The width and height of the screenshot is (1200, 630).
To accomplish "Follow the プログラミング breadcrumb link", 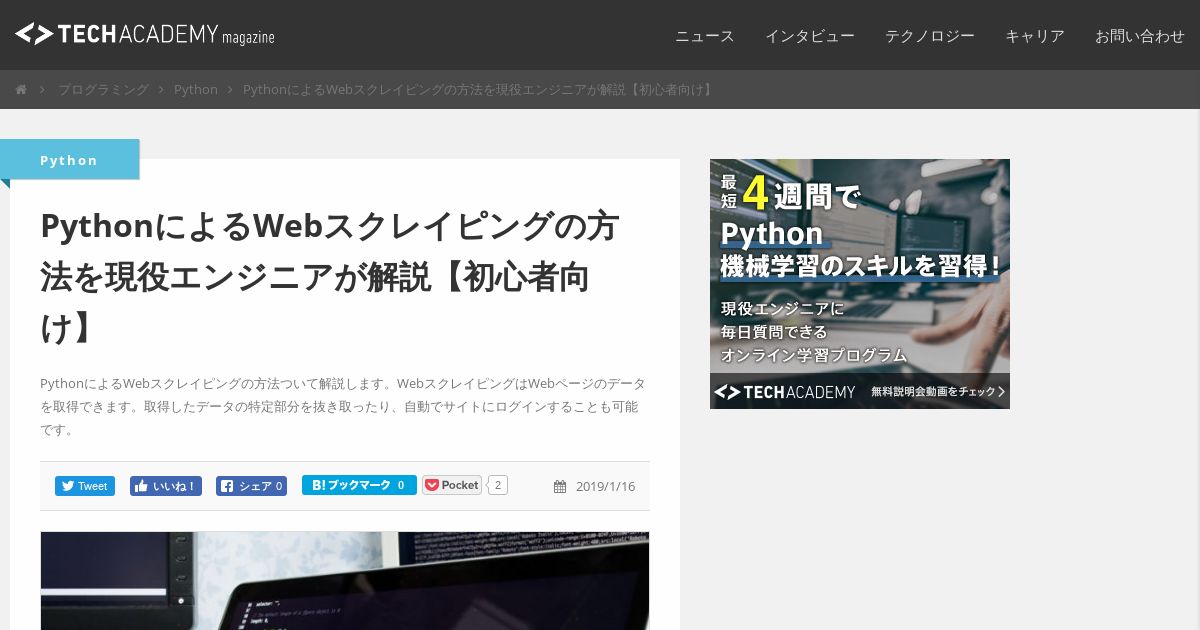I will pos(103,90).
